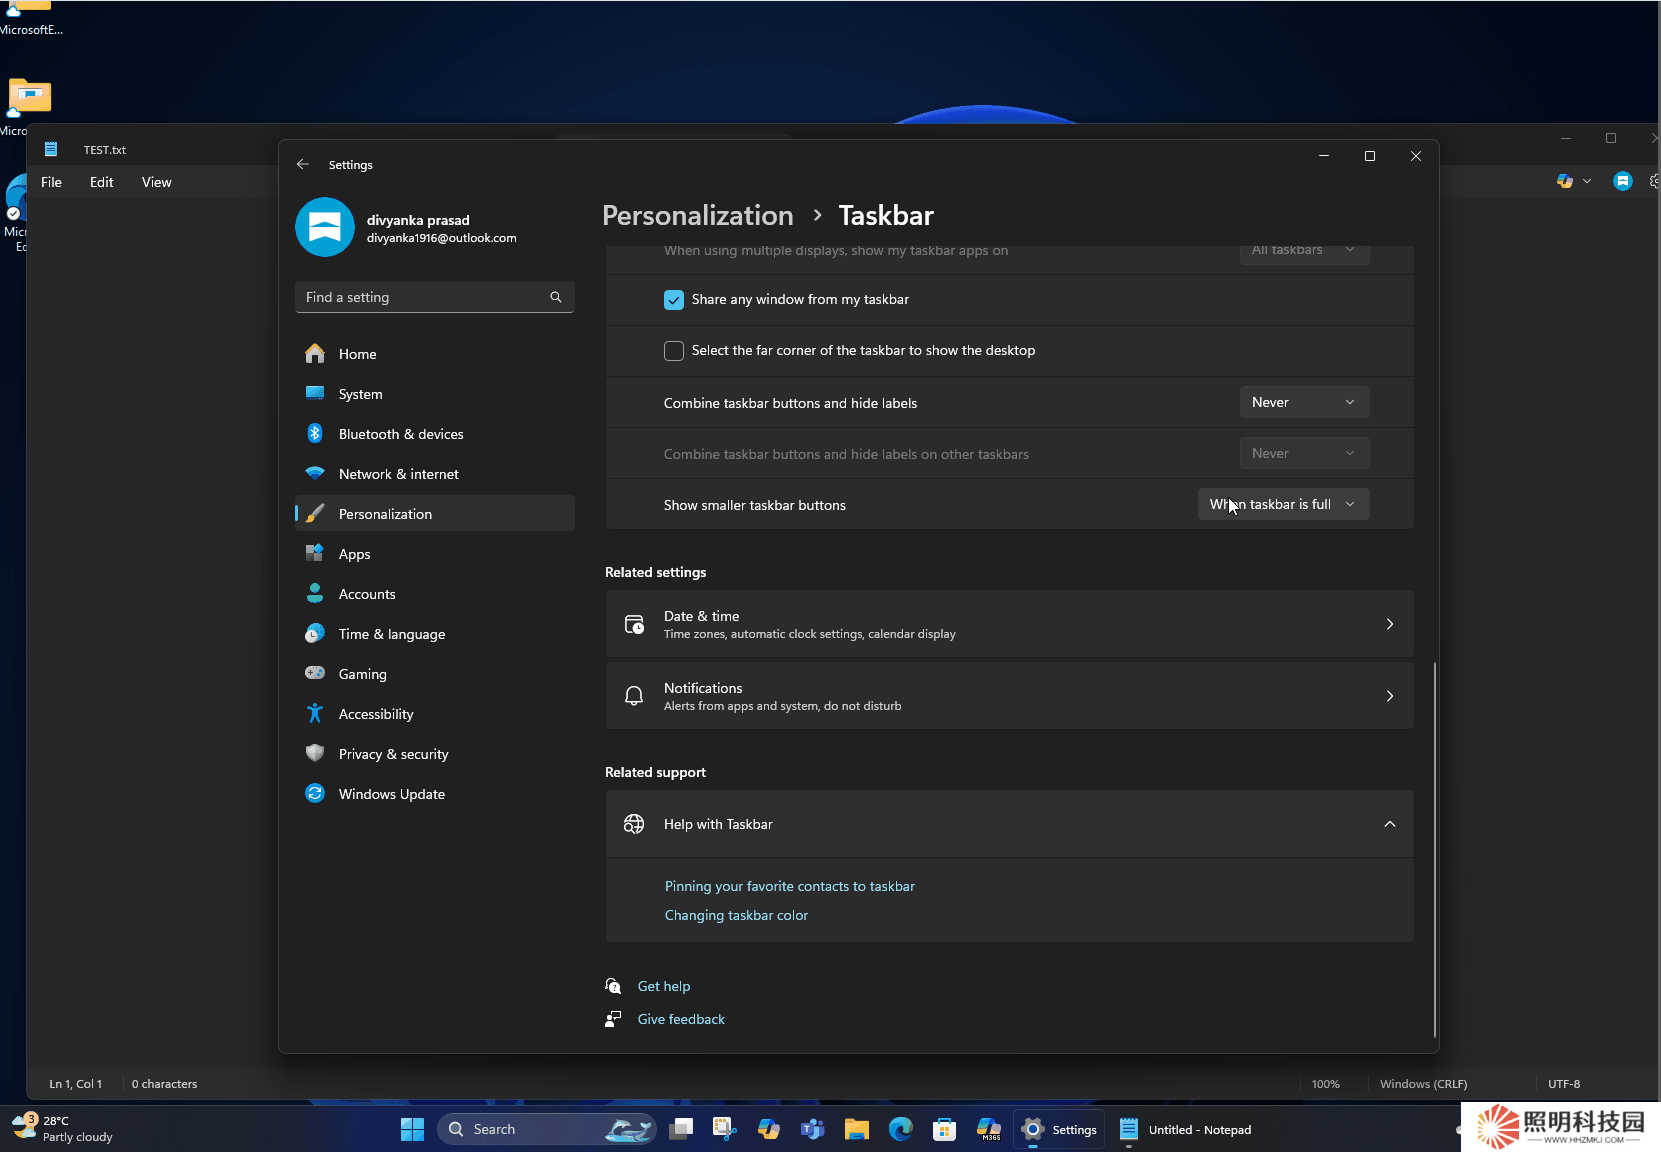Go to Accessibility settings
Screen dimensions: 1661x1152
[375, 714]
